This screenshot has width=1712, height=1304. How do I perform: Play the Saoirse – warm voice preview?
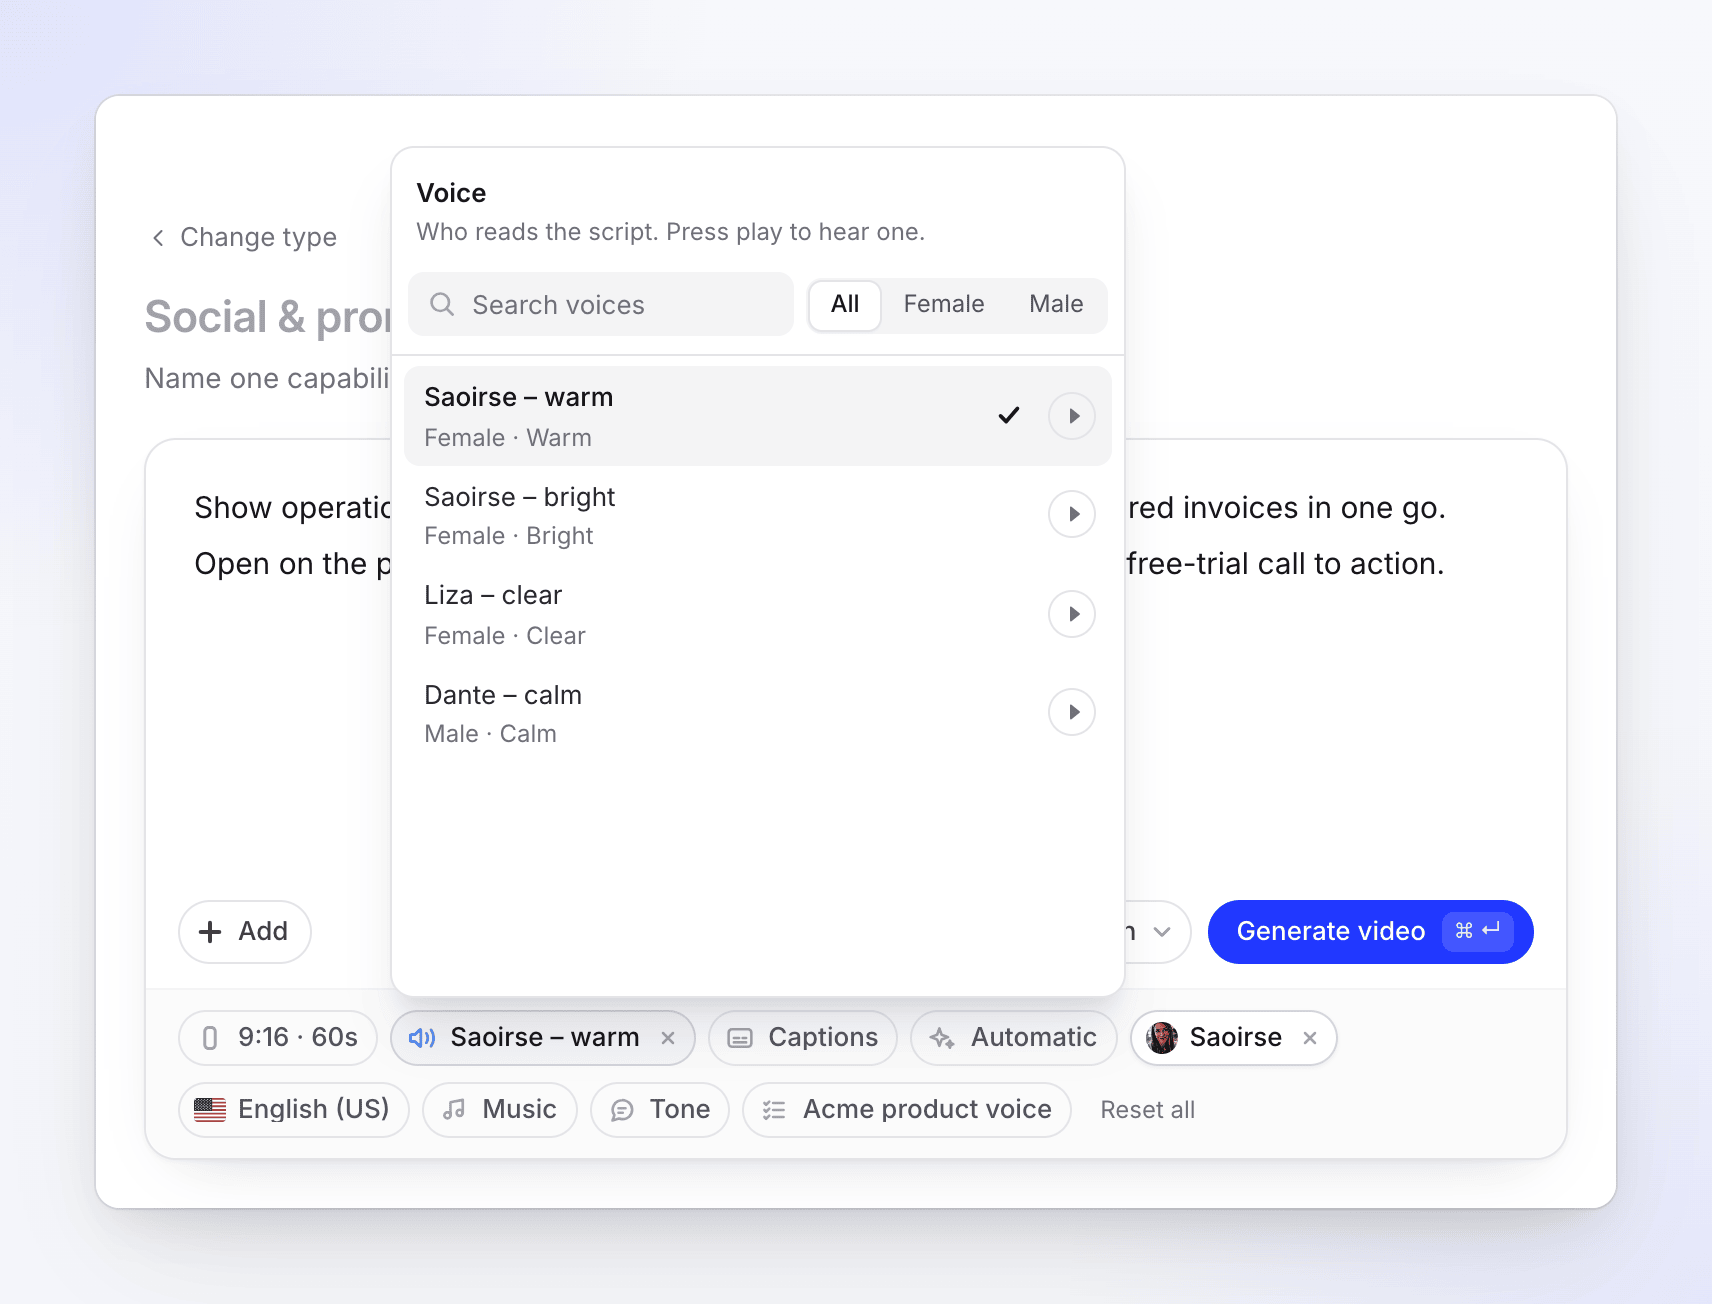(x=1072, y=416)
